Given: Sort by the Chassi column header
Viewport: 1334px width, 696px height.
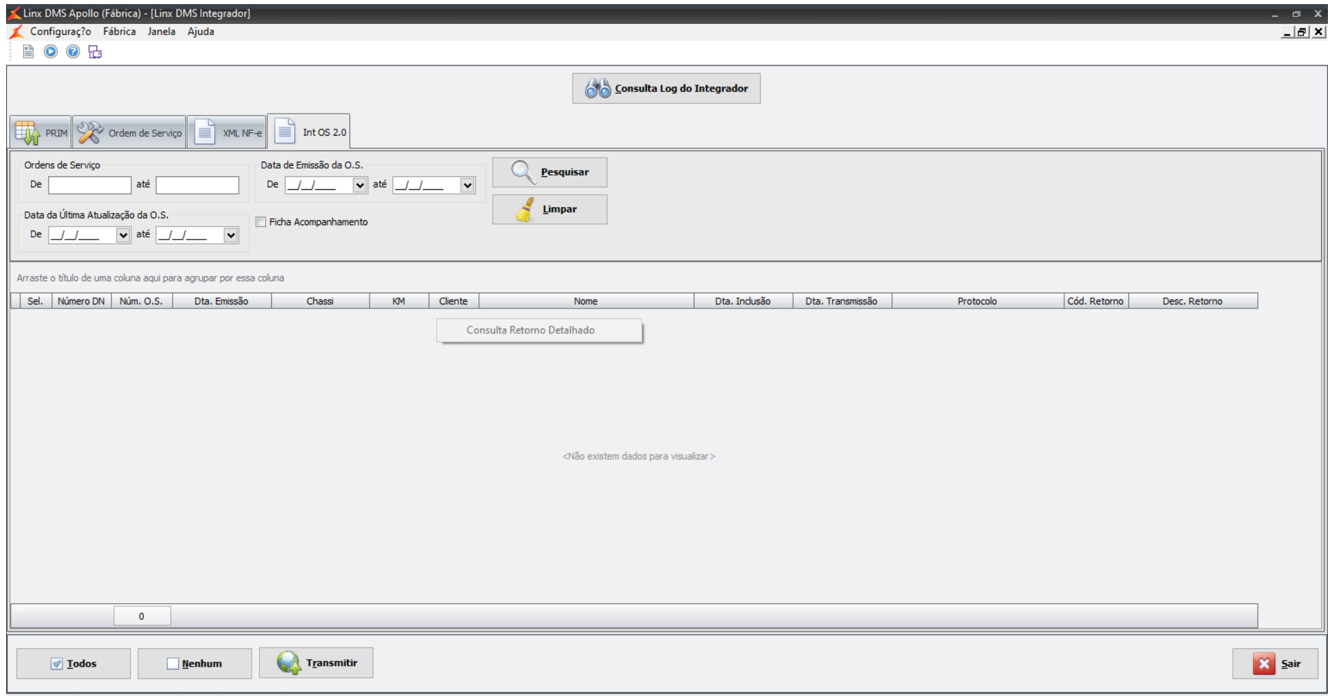Looking at the screenshot, I should coord(320,301).
